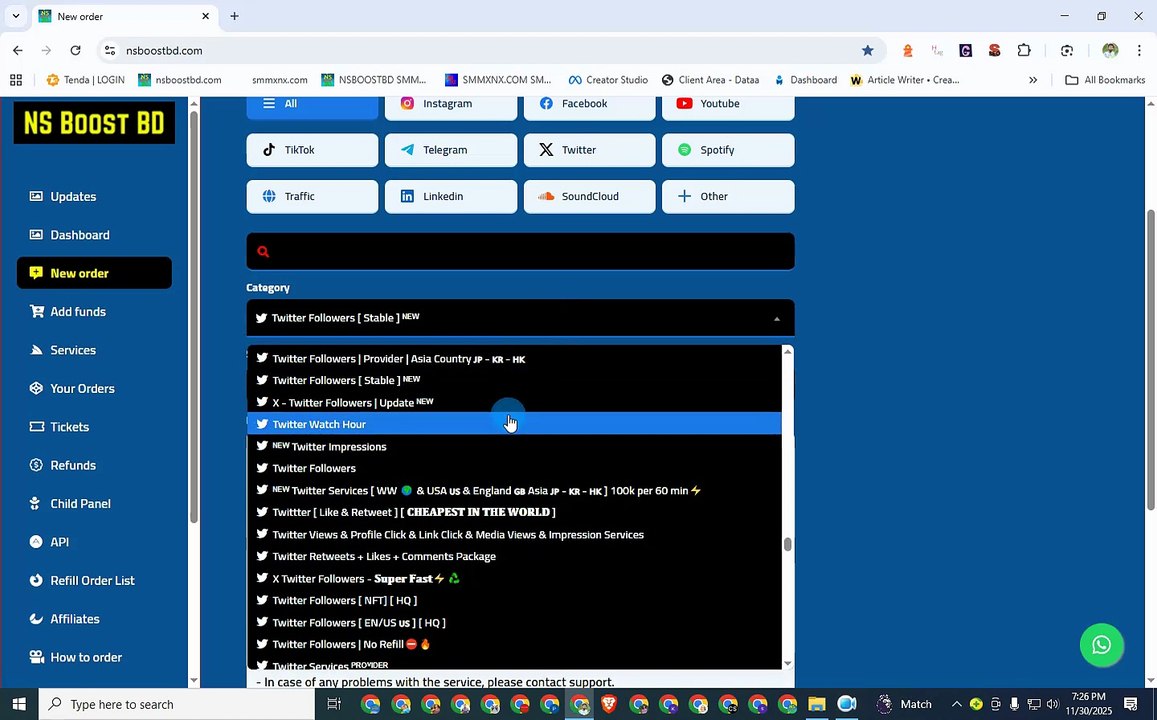Click dropdown list scroll-down arrow
Viewport: 1157px width, 720px height.
(787, 663)
